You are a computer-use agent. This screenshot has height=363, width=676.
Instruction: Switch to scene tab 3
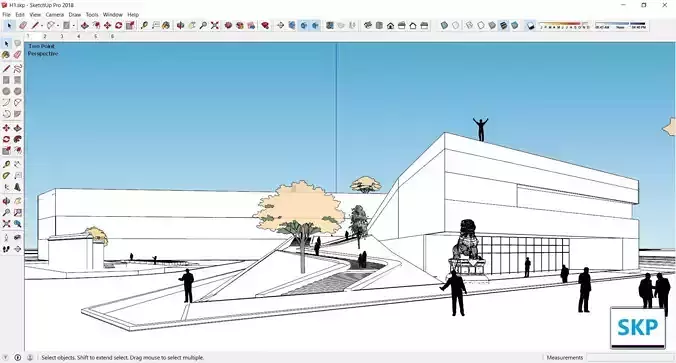62,37
